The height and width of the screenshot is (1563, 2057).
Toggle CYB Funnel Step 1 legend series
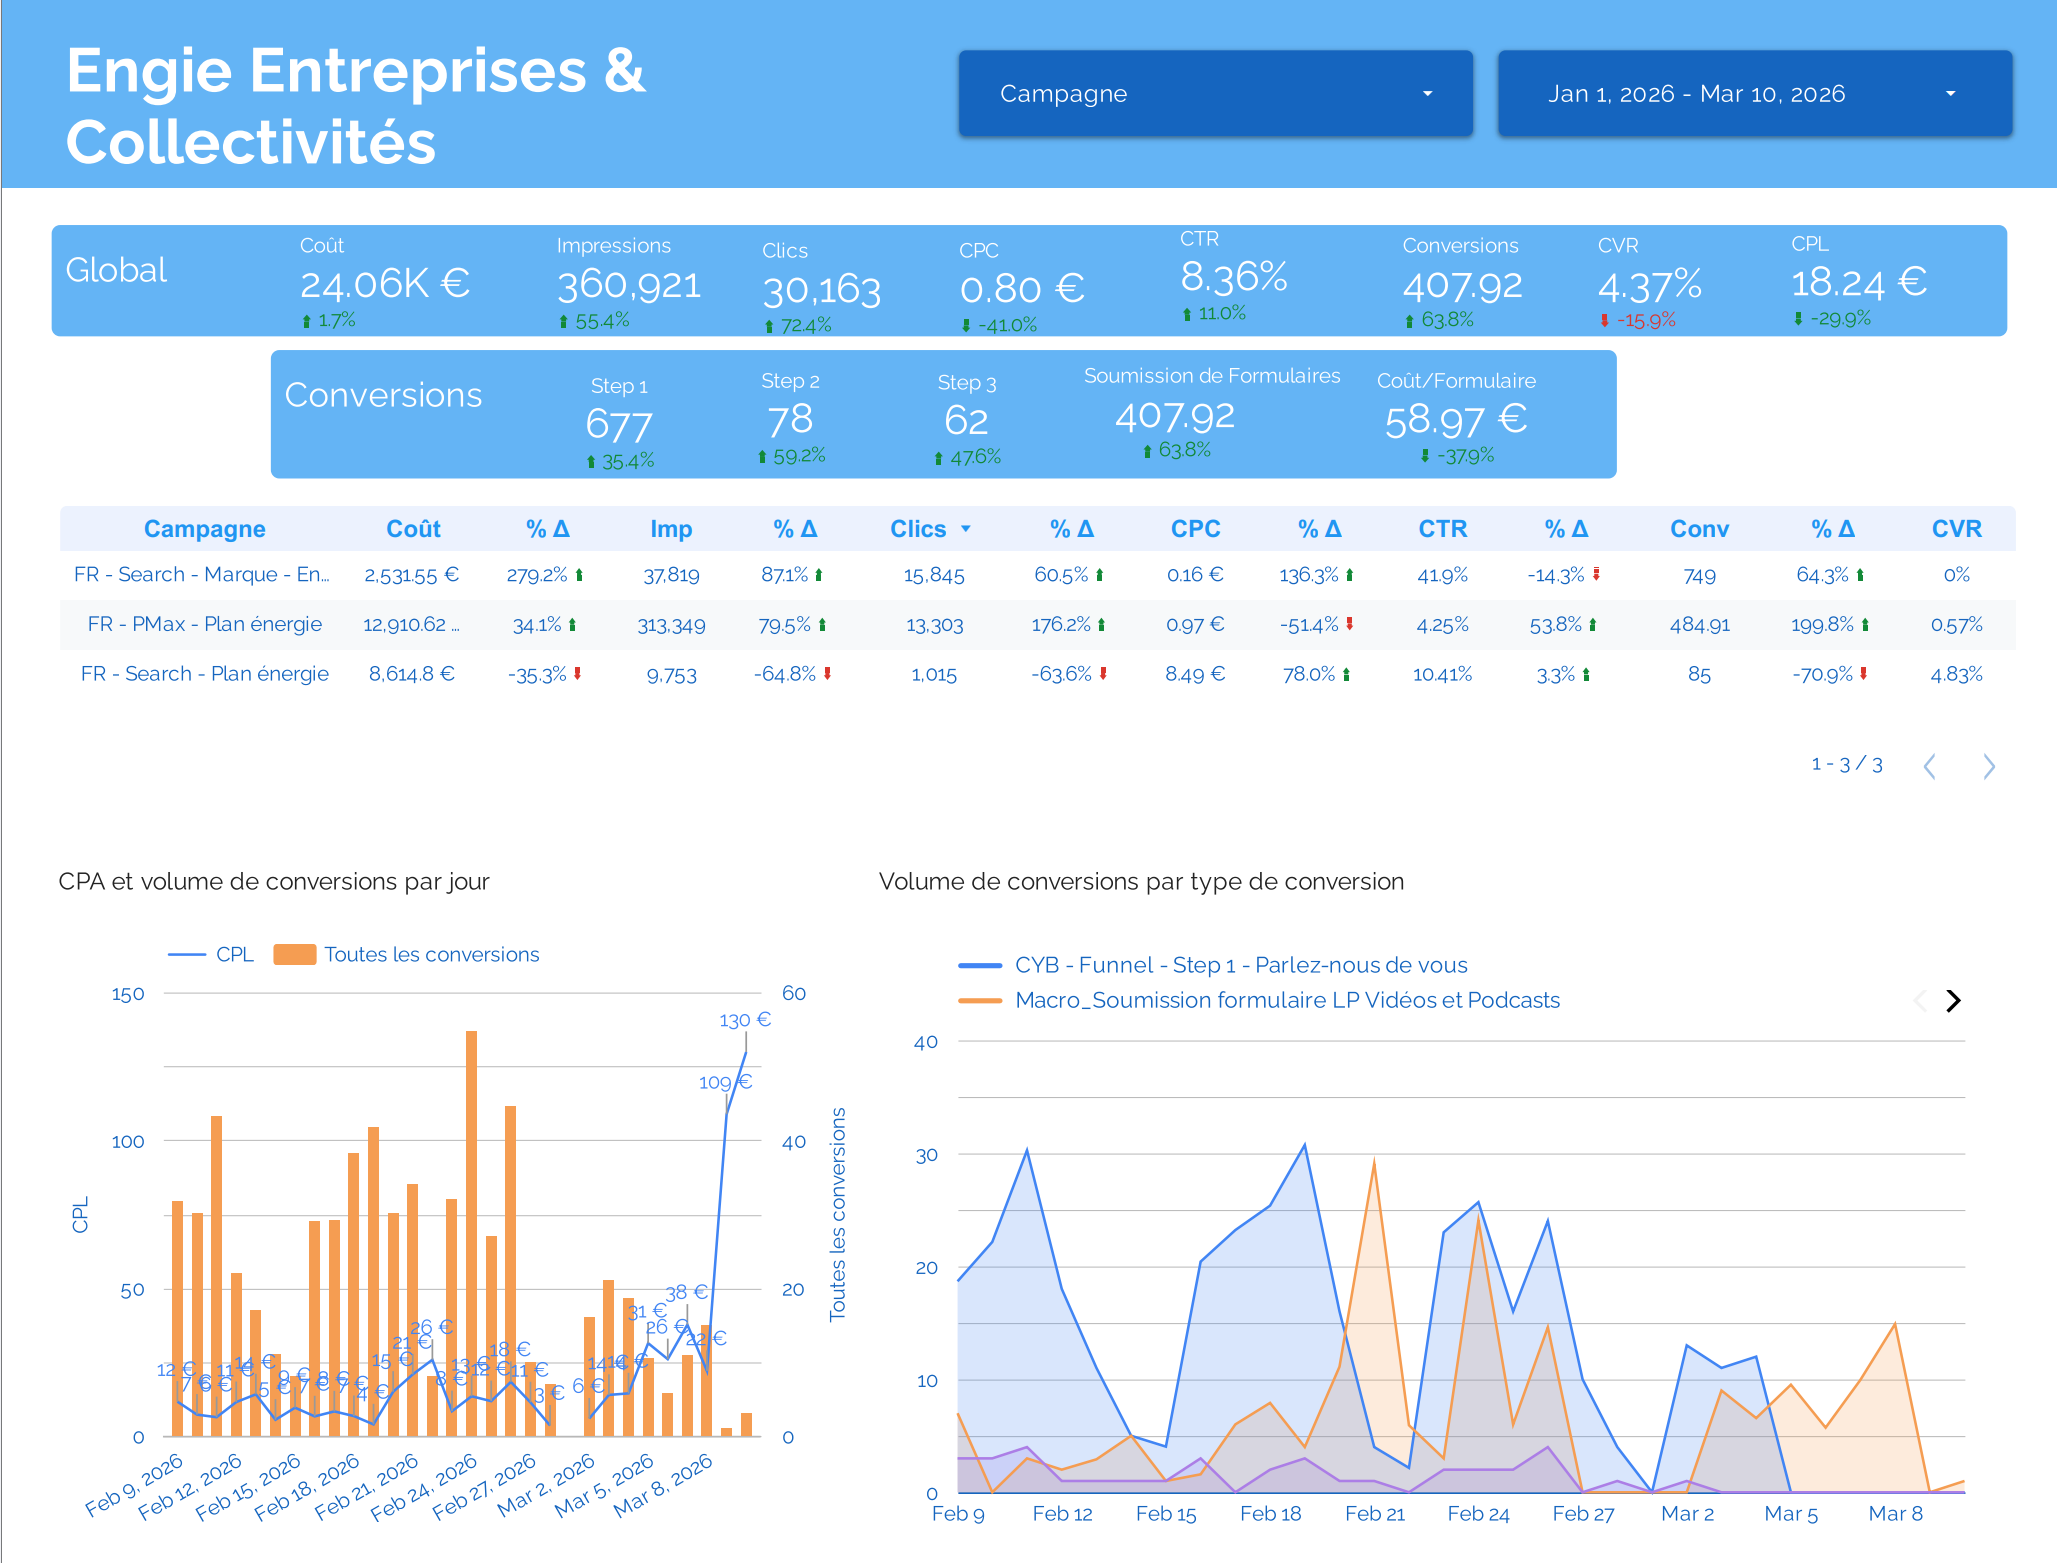(1240, 965)
